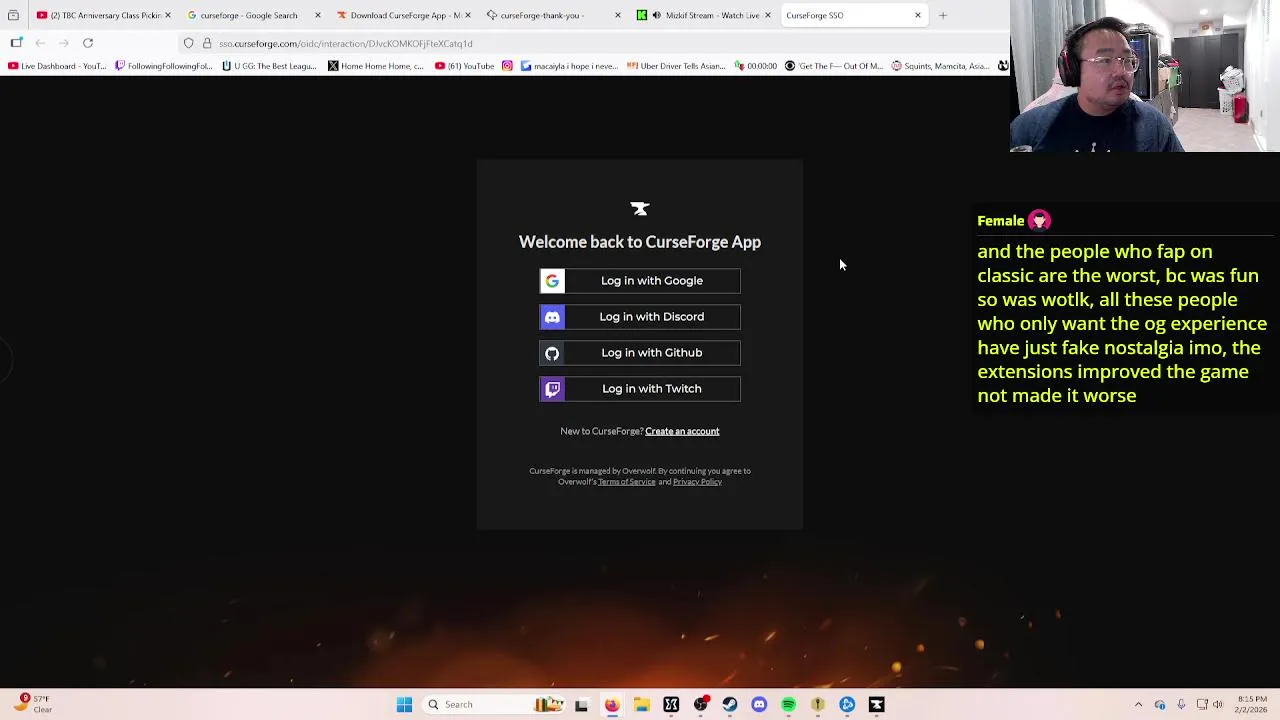The width and height of the screenshot is (1280, 720).
Task: Open Discord from the taskbar
Action: click(759, 705)
